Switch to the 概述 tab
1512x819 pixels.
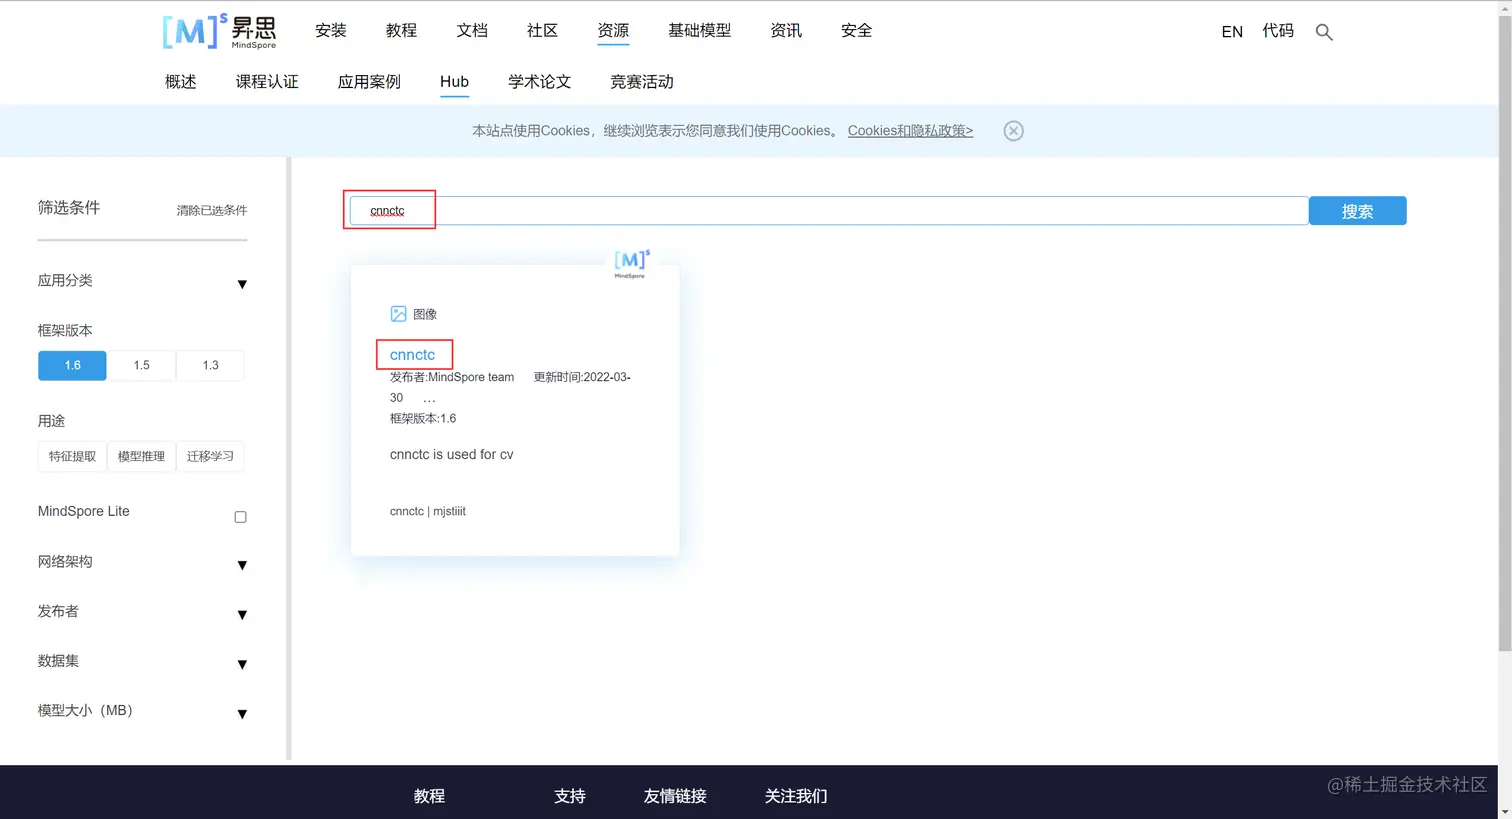[x=180, y=82]
